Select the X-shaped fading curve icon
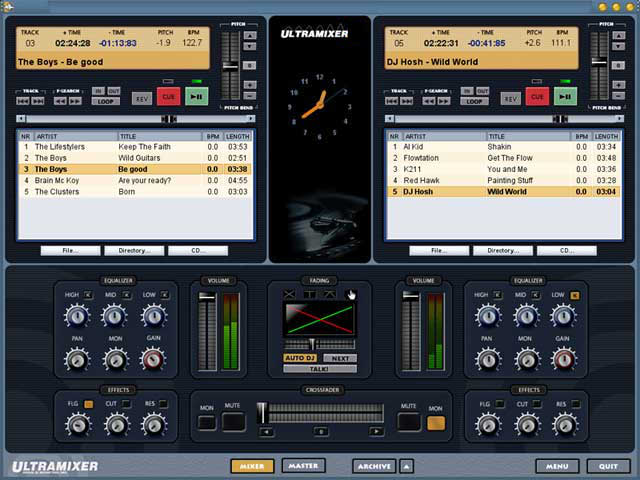 [290, 294]
